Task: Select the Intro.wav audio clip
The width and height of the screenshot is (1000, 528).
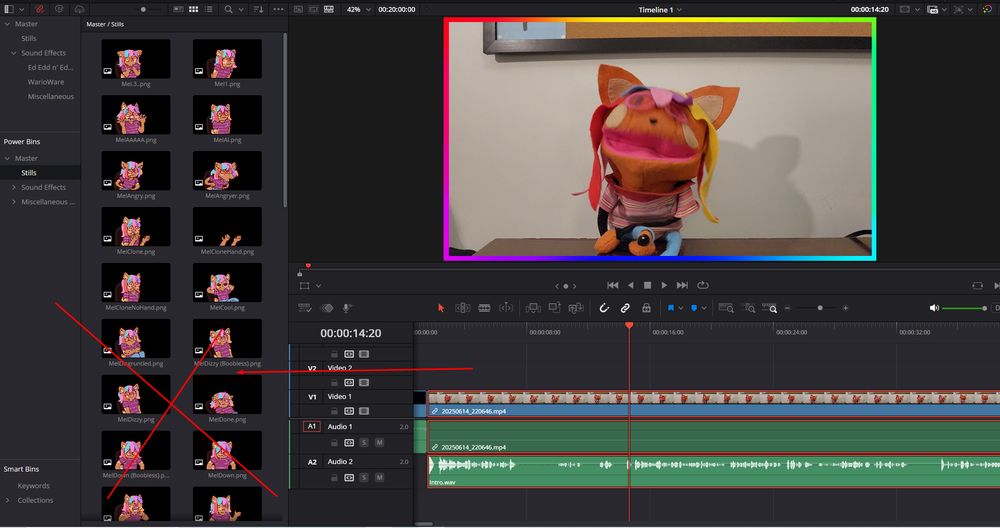Action: pos(714,471)
